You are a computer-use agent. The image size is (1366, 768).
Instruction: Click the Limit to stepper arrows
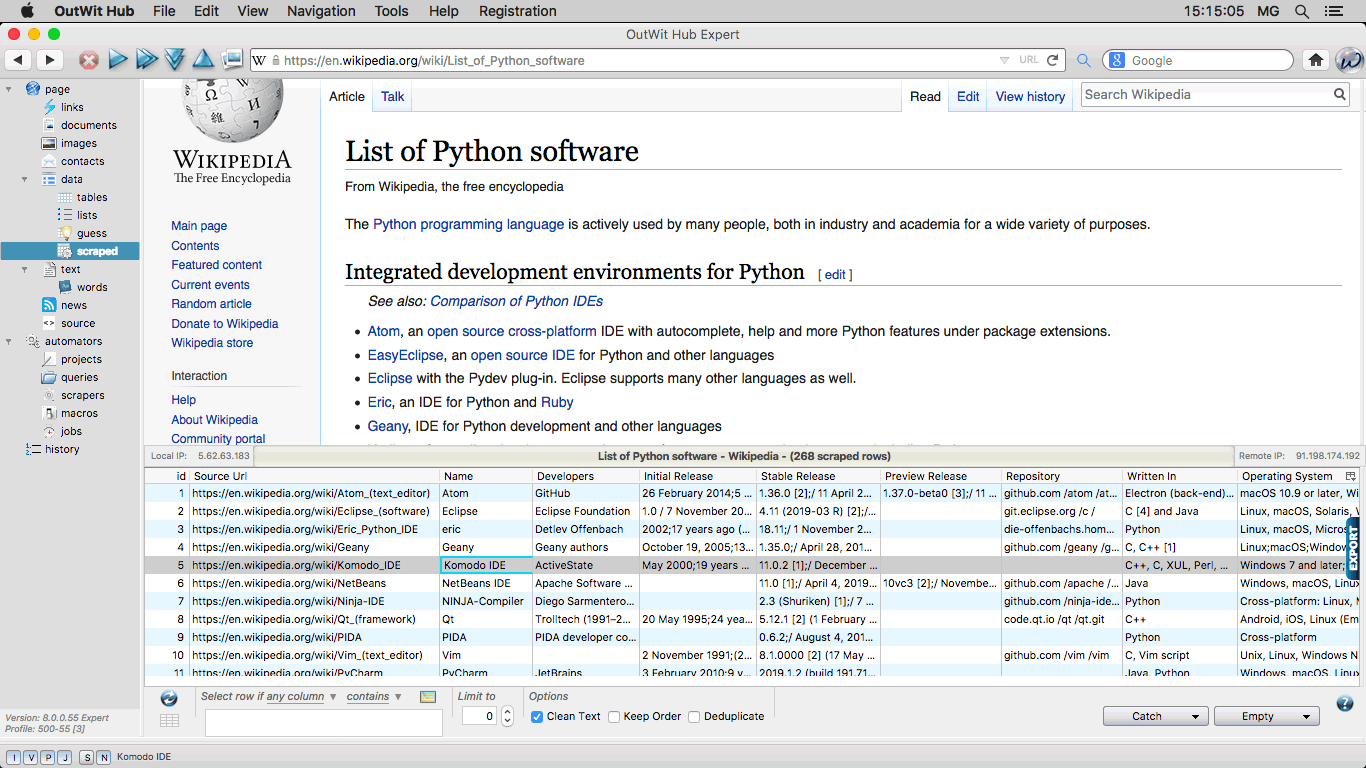(507, 716)
